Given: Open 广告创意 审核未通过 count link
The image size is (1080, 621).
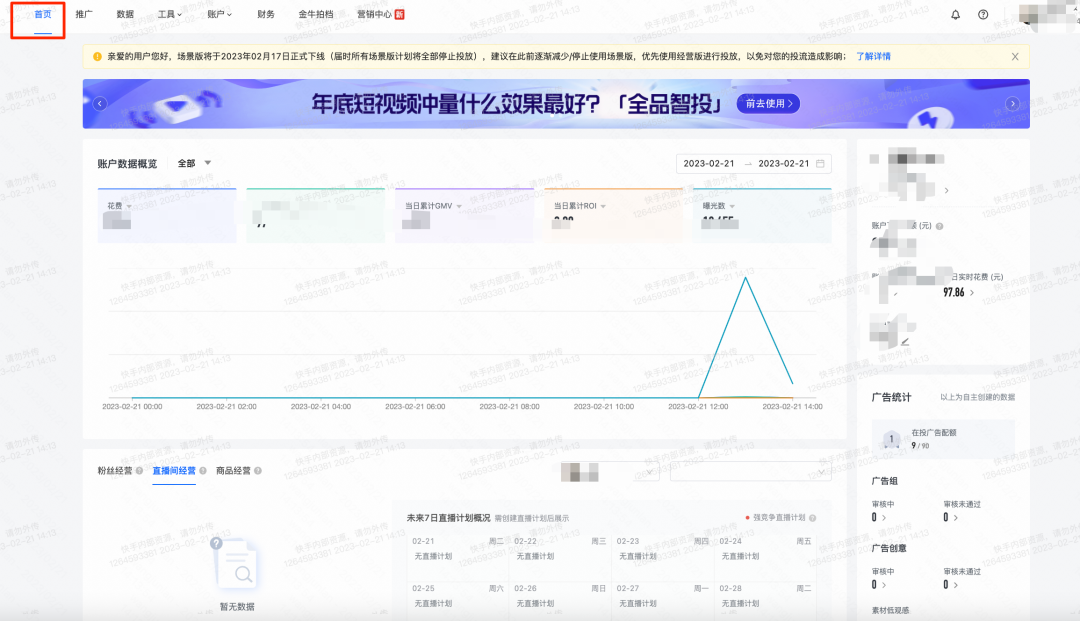Looking at the screenshot, I should pos(951,585).
